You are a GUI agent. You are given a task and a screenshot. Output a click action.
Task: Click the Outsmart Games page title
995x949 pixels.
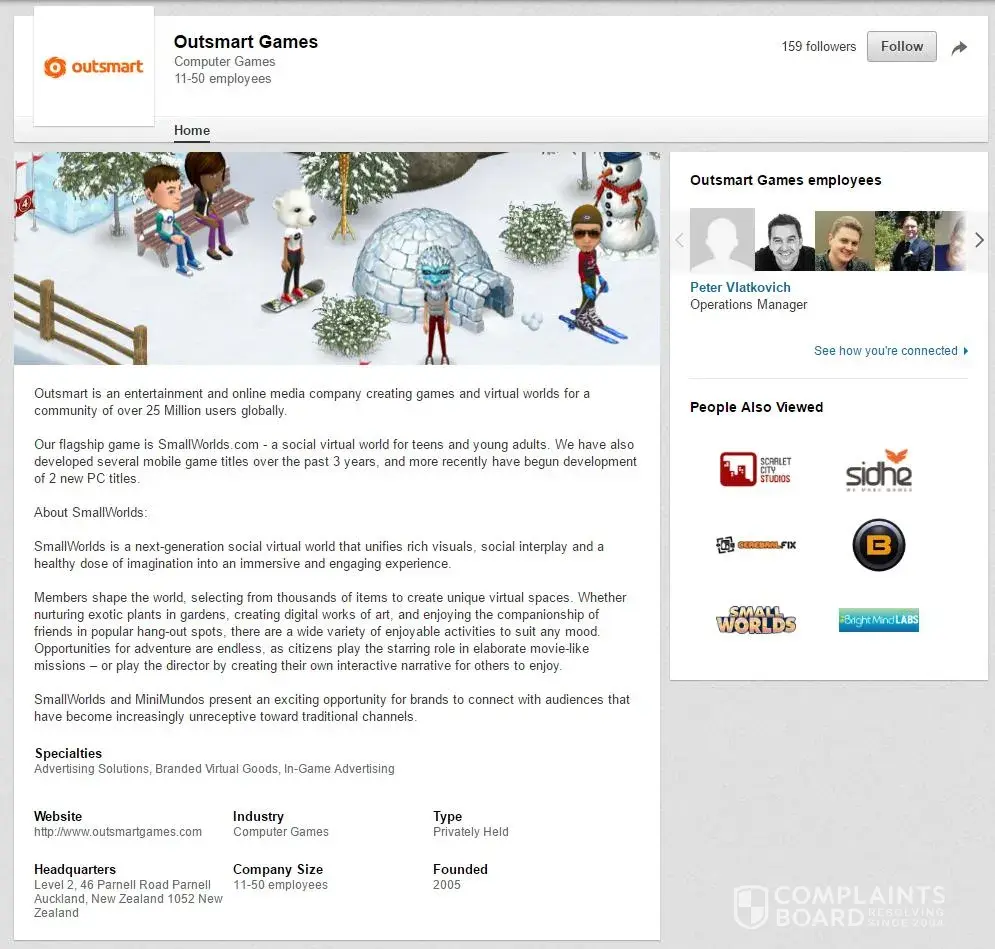246,42
